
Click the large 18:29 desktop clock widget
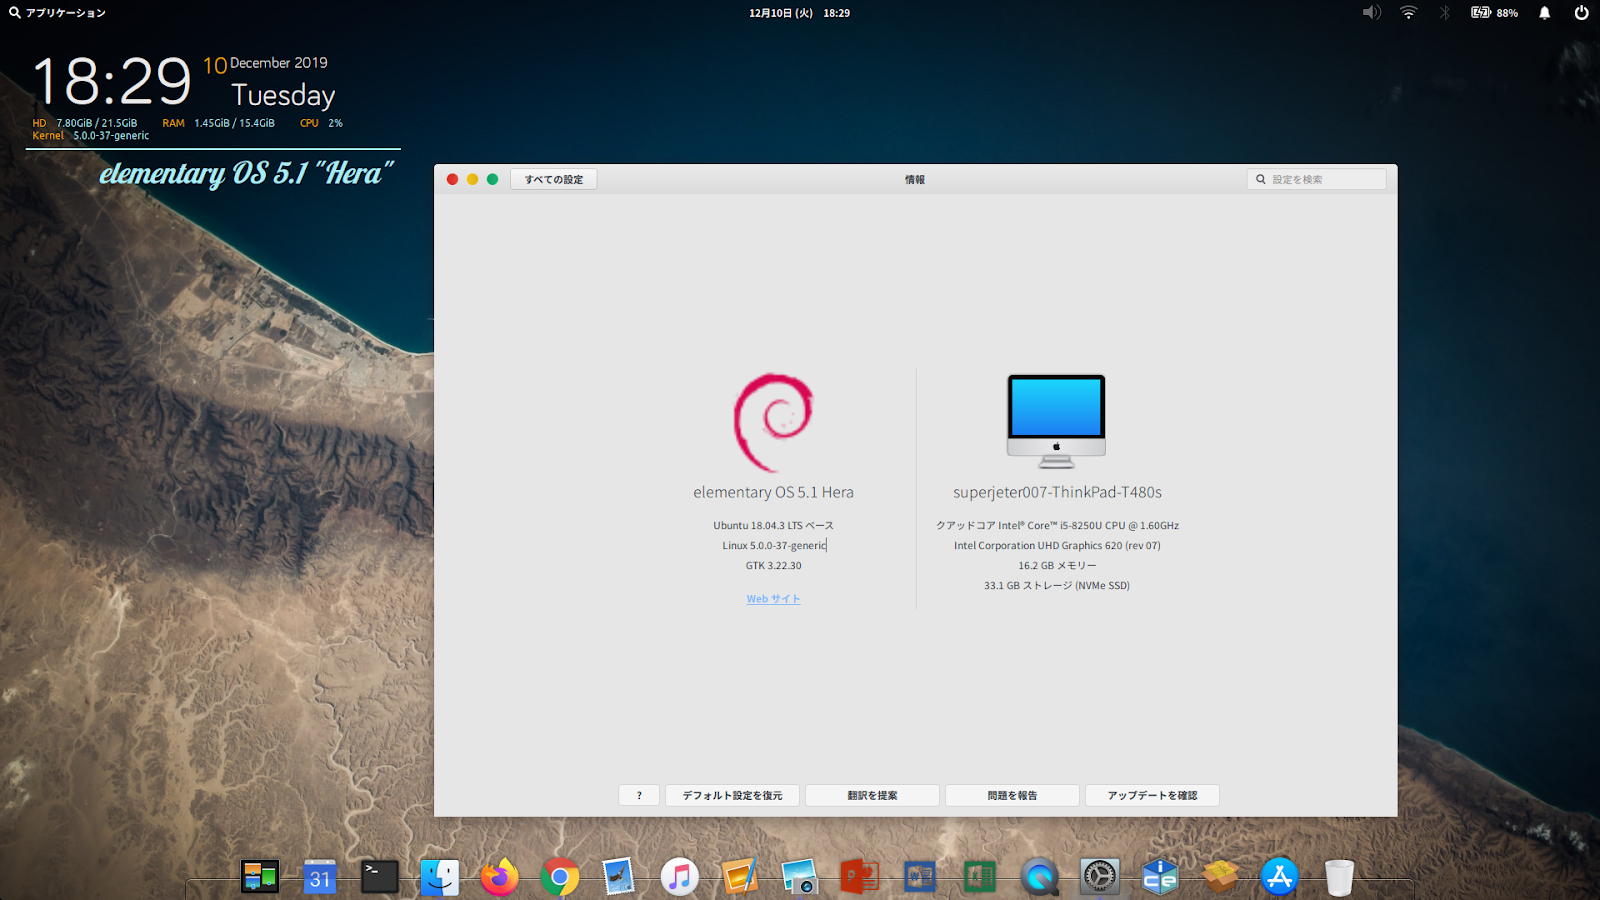(112, 81)
